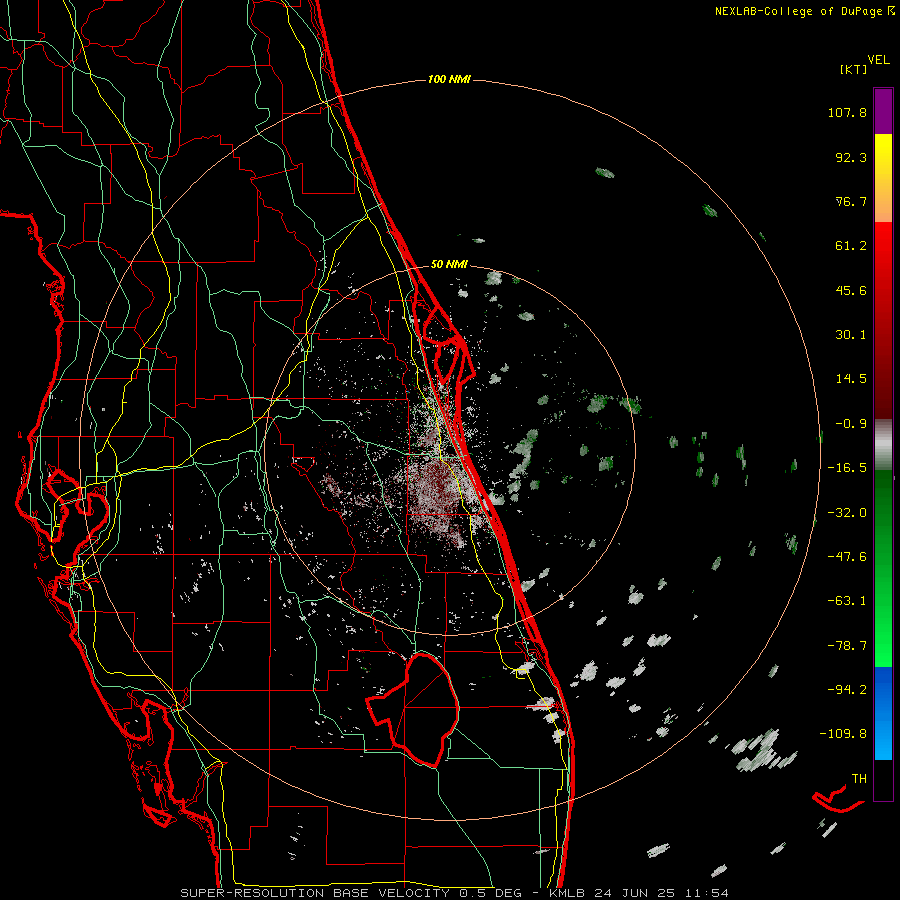This screenshot has height=900, width=900.
Task: Click the Super-Resolution Base Velocity caption
Action: coord(455,893)
